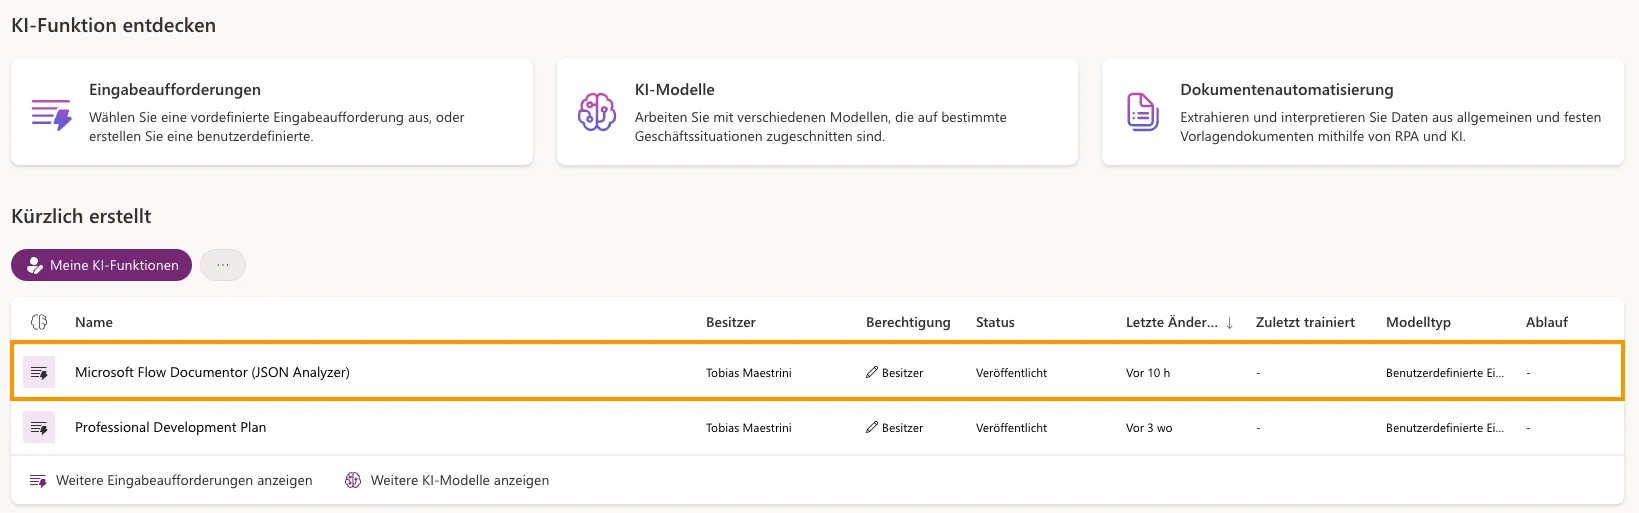1639x513 pixels.
Task: Click the Dokumentenautomatisierung document icon
Action: (1142, 112)
